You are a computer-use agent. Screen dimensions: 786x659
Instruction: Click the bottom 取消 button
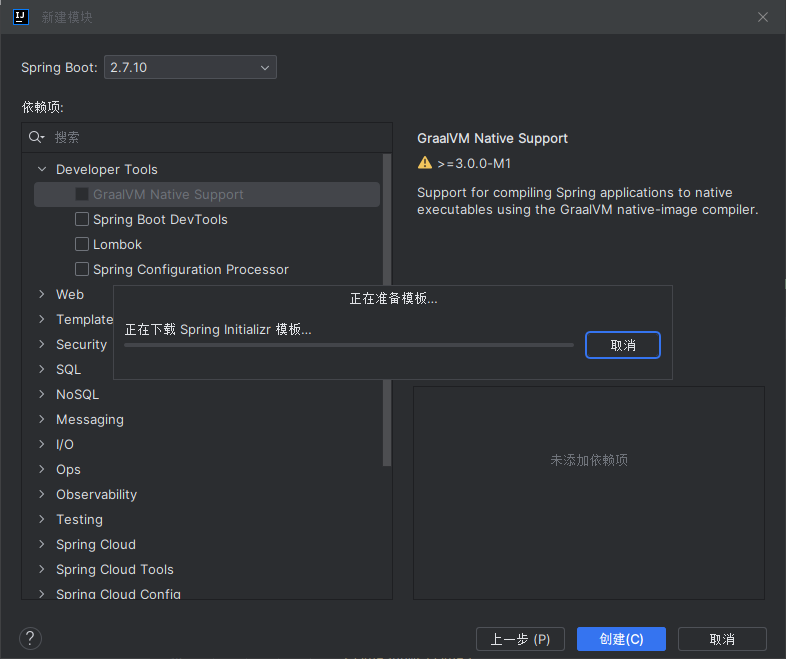click(722, 639)
